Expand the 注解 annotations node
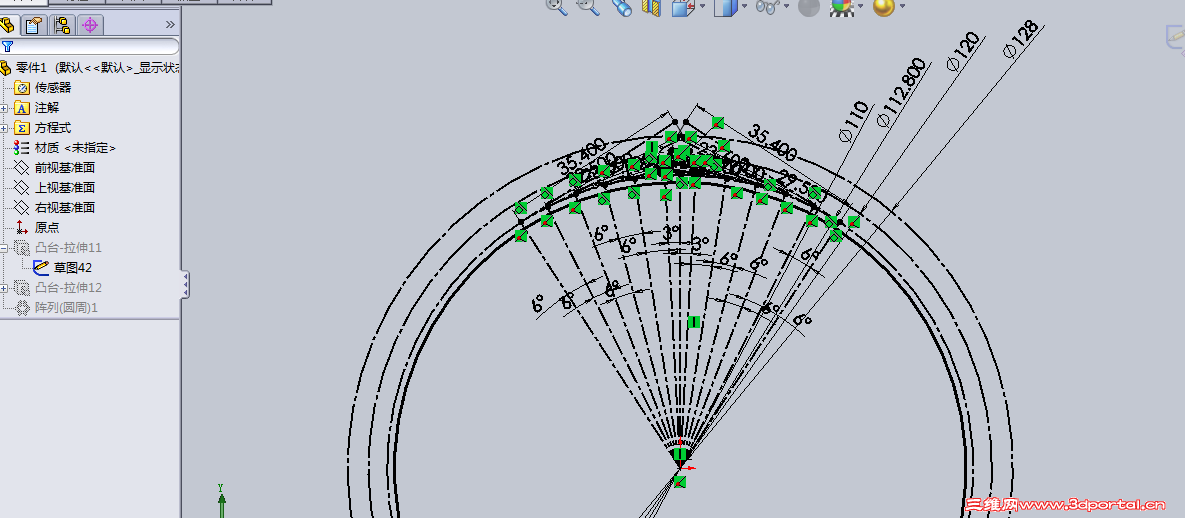The height and width of the screenshot is (518, 1185). (x=5, y=108)
